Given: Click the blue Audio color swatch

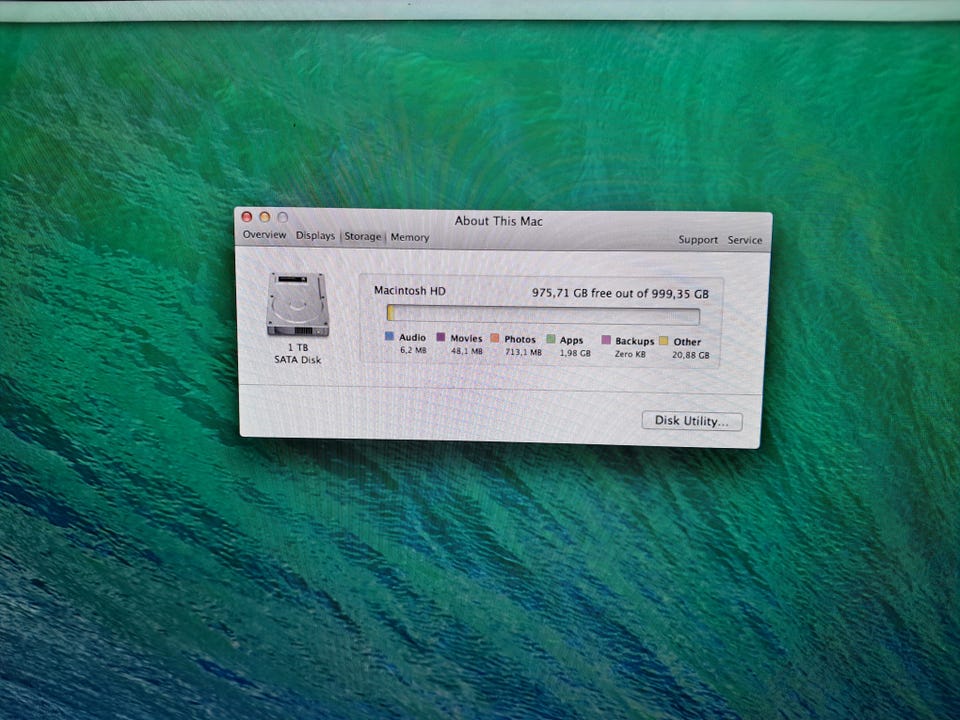Looking at the screenshot, I should [x=389, y=336].
